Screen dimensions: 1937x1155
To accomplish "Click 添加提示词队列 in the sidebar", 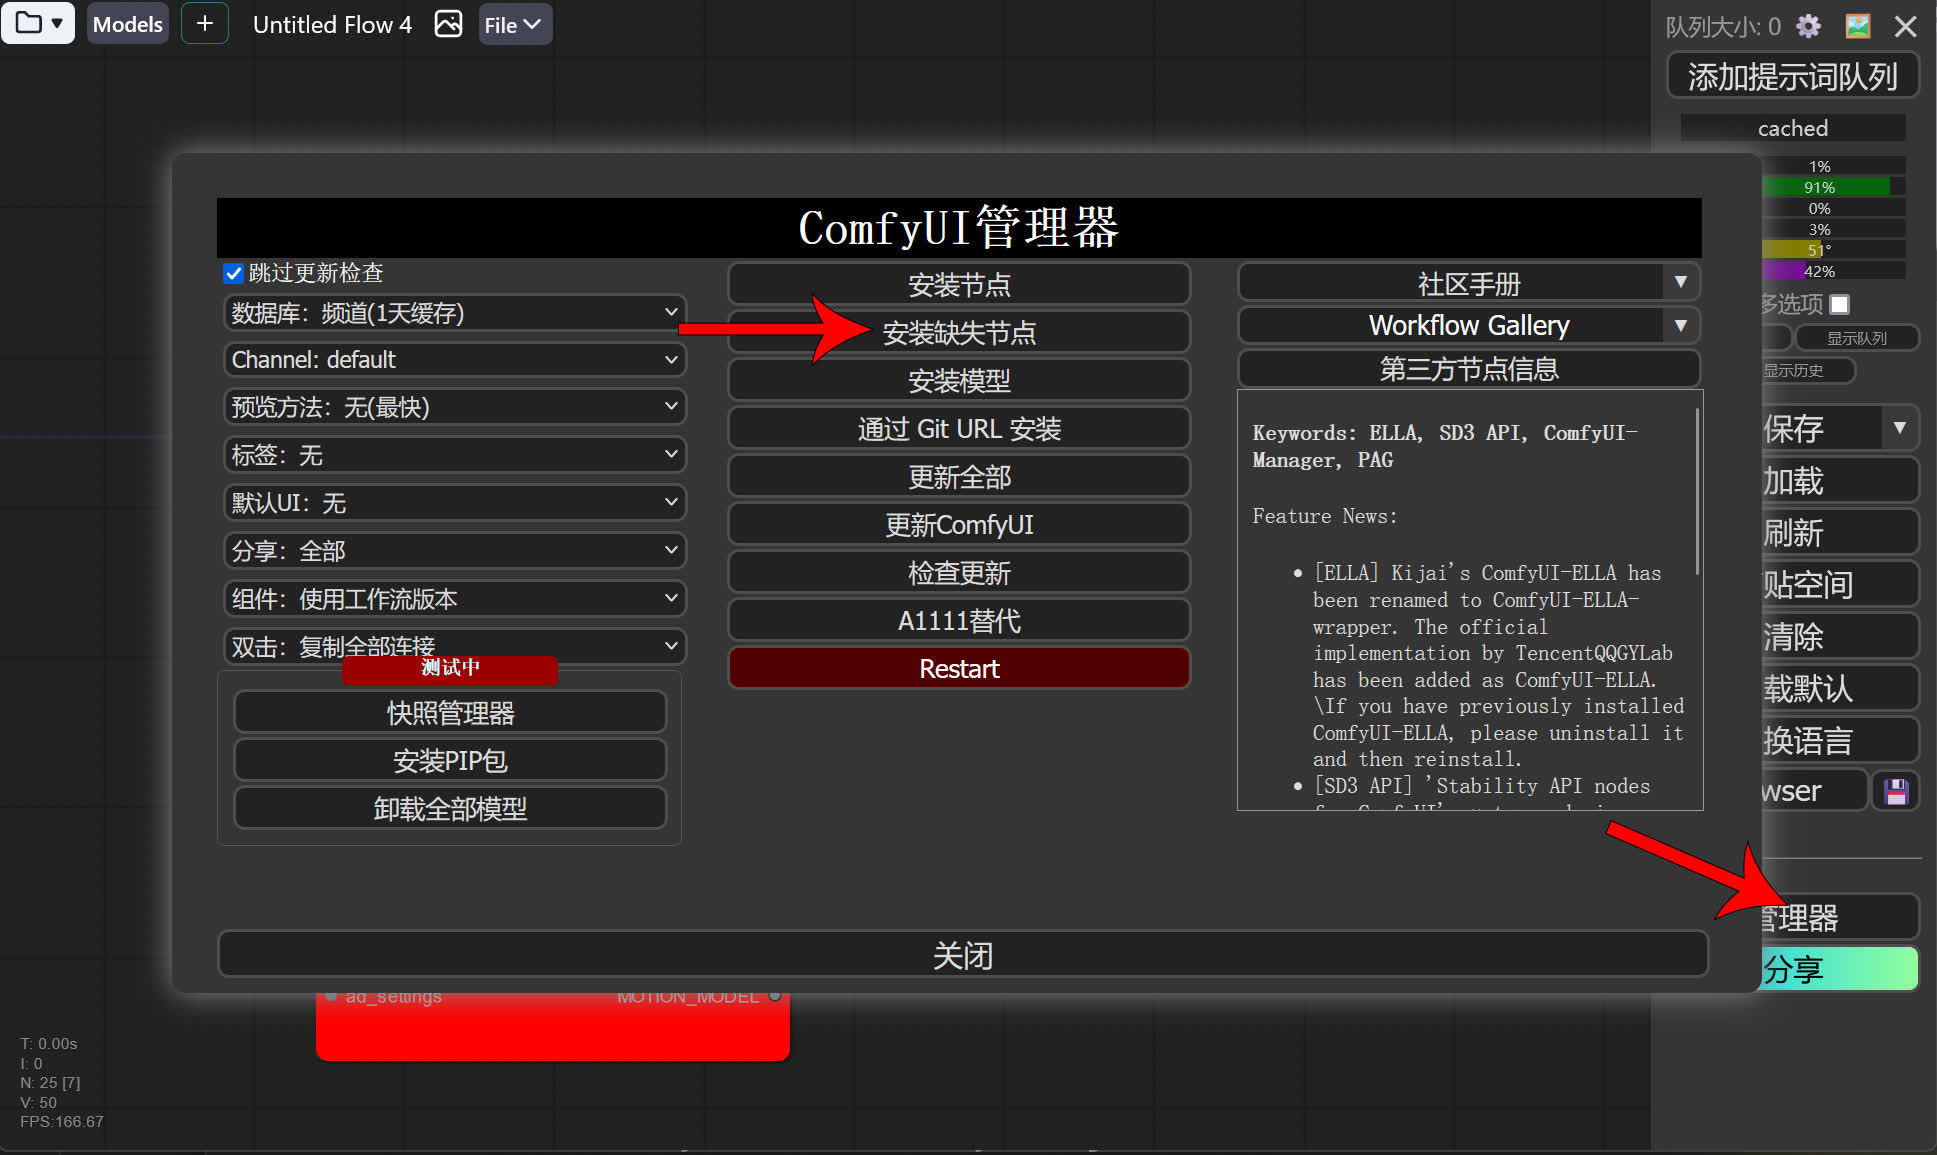I will pos(1792,75).
